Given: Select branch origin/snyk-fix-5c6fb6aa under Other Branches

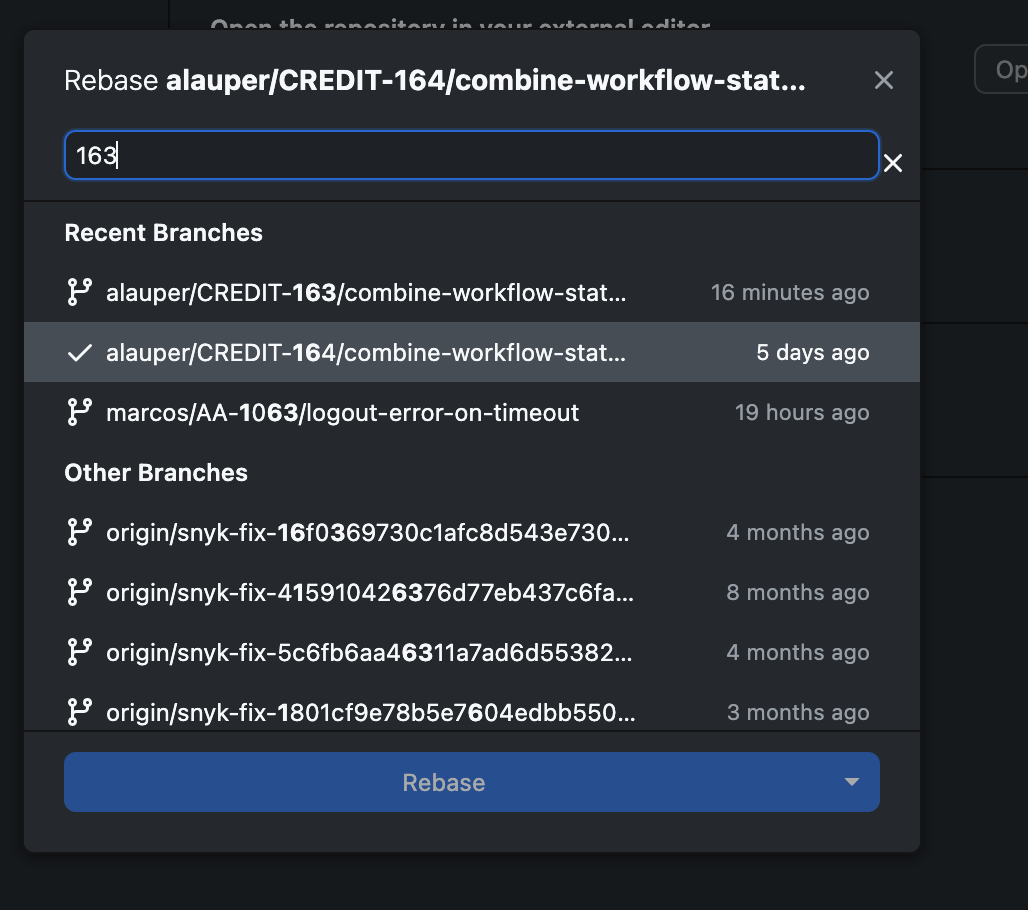Looking at the screenshot, I should (x=366, y=652).
